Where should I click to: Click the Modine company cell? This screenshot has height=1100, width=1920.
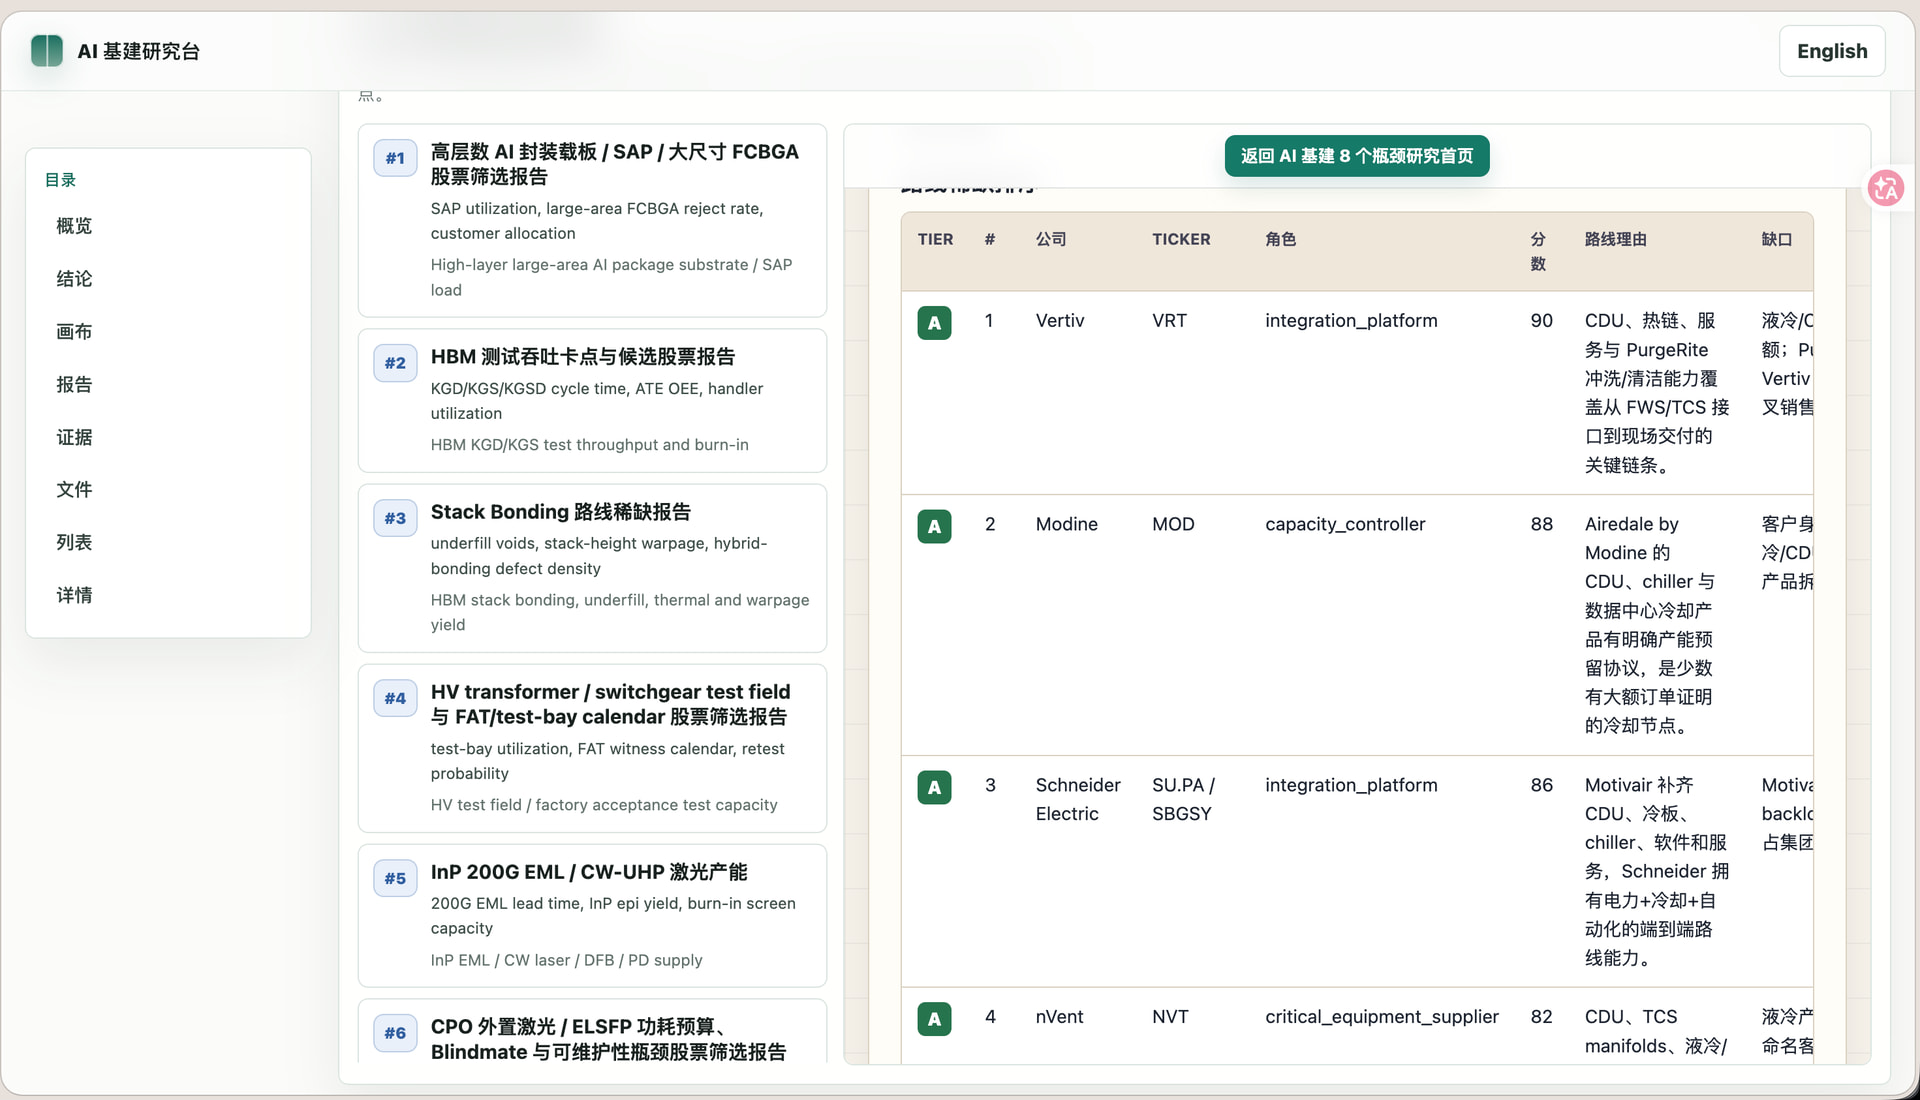click(1066, 525)
